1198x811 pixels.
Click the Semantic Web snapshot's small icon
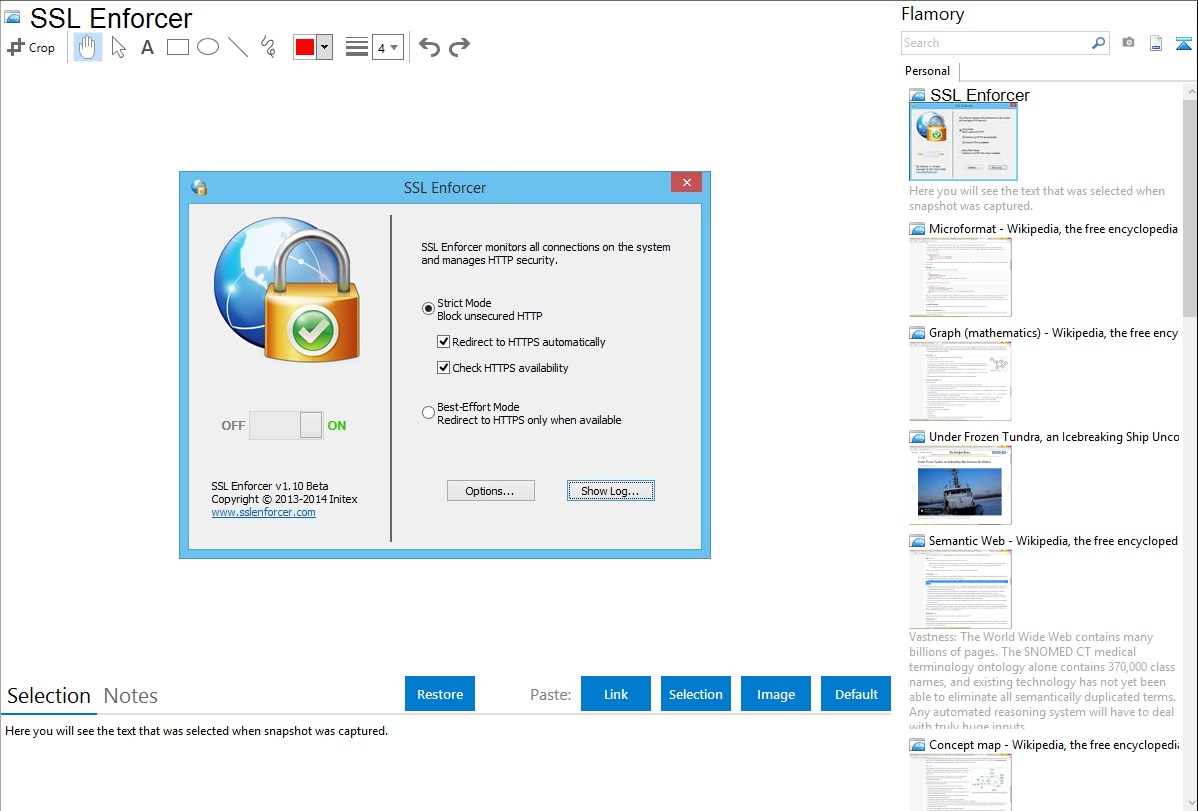tap(918, 541)
